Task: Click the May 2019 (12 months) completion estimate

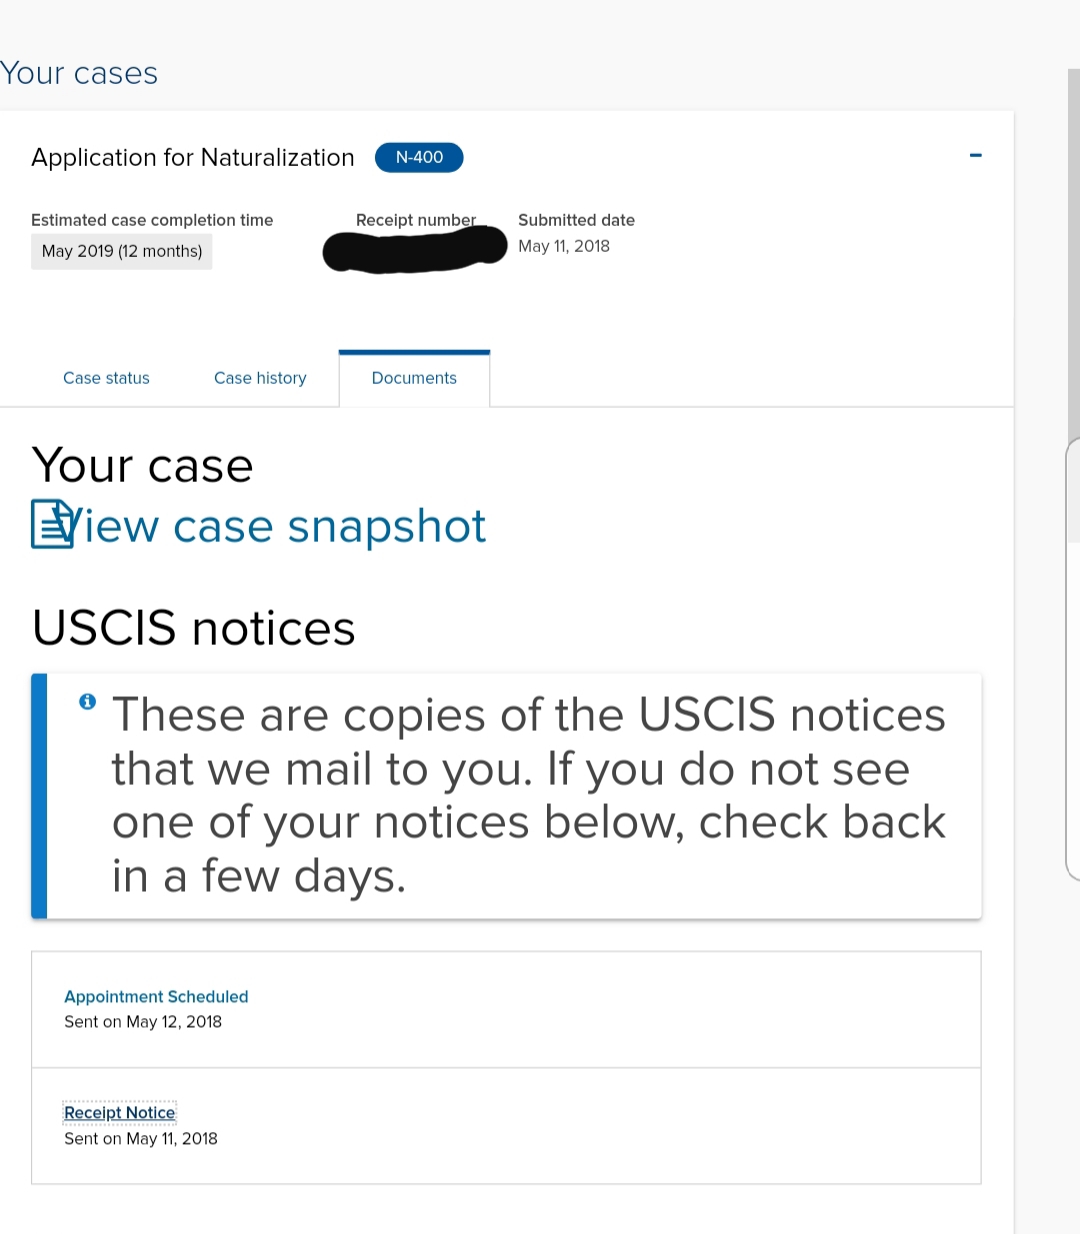Action: click(x=122, y=251)
